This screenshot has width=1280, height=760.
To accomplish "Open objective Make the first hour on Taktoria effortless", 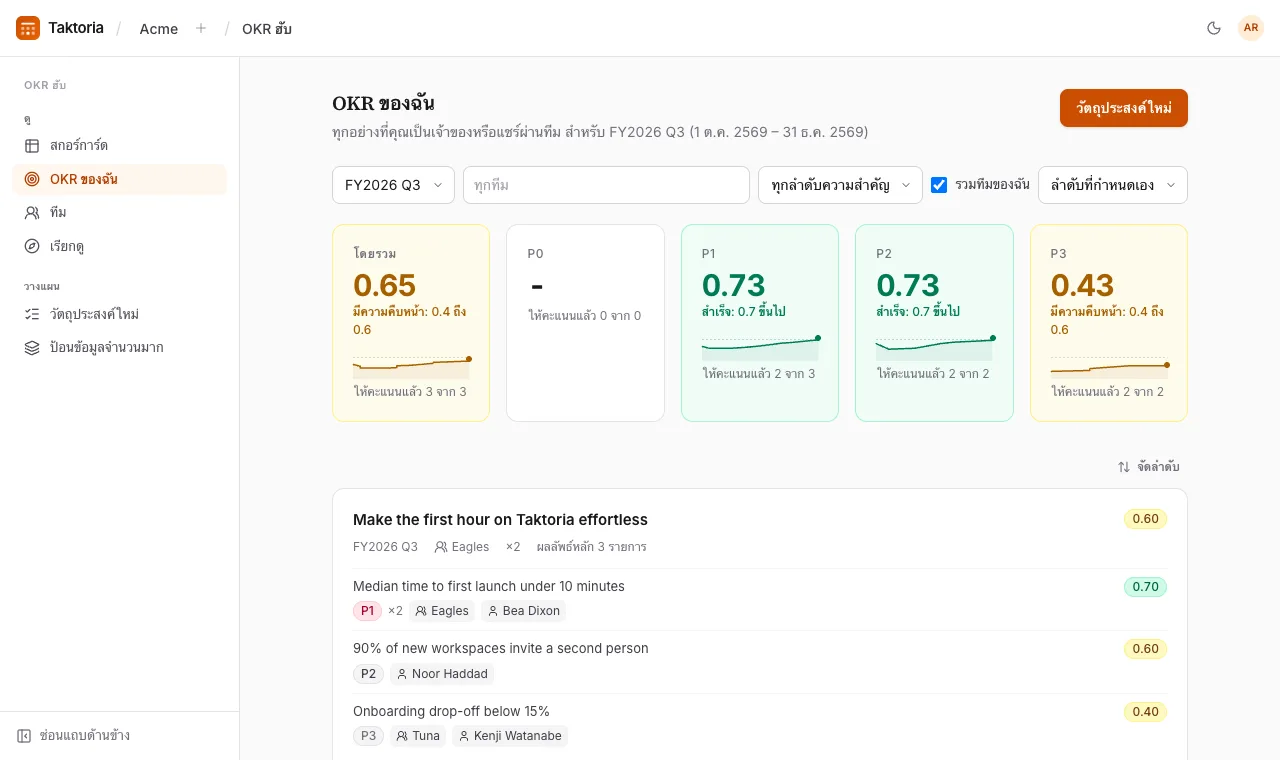I will tap(500, 520).
